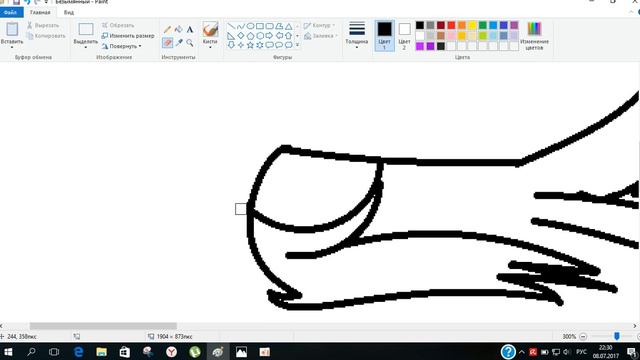Select Цвет 2 background color button
This screenshot has width=640, height=360.
point(404,36)
